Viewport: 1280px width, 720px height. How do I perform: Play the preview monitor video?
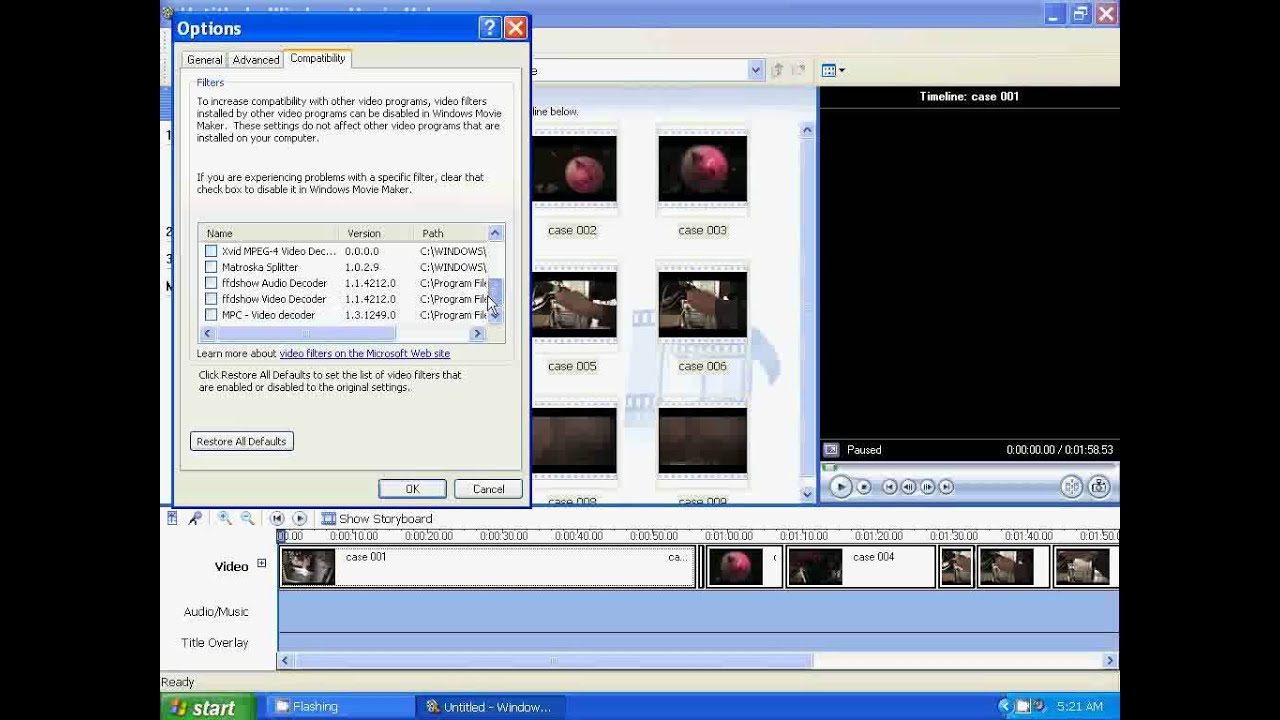(840, 487)
